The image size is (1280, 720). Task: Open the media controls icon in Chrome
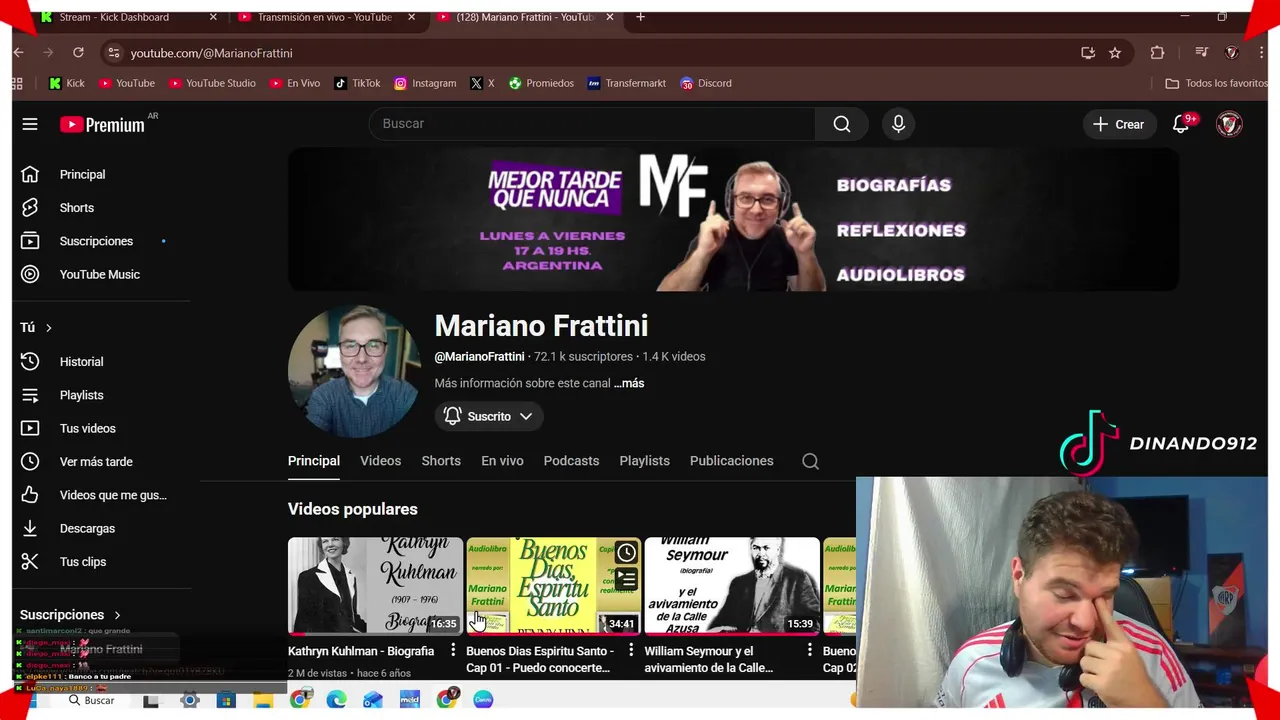1202,53
